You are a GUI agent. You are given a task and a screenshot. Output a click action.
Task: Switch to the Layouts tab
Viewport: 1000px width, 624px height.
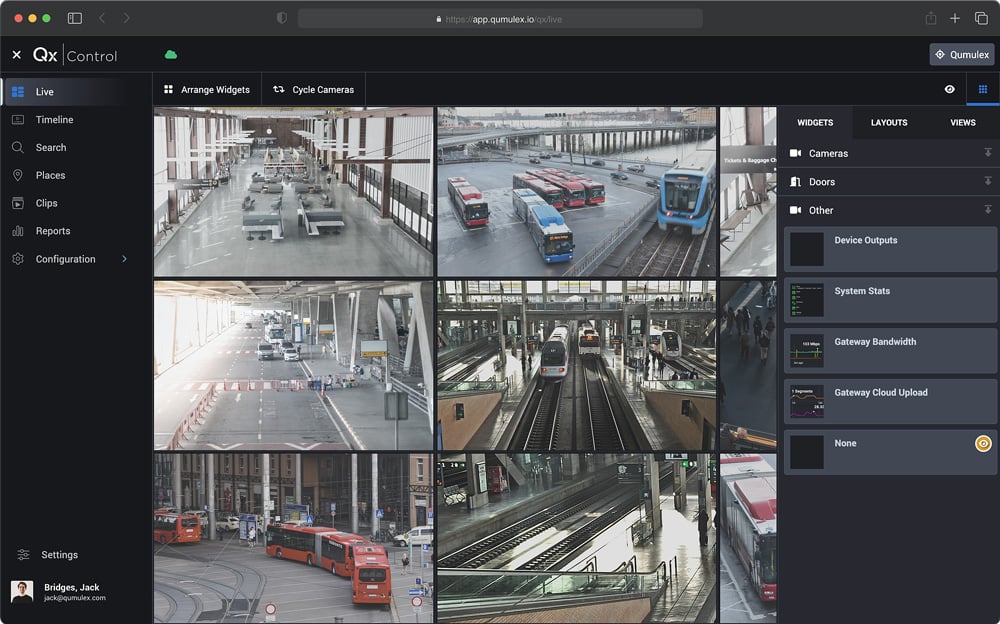890,122
